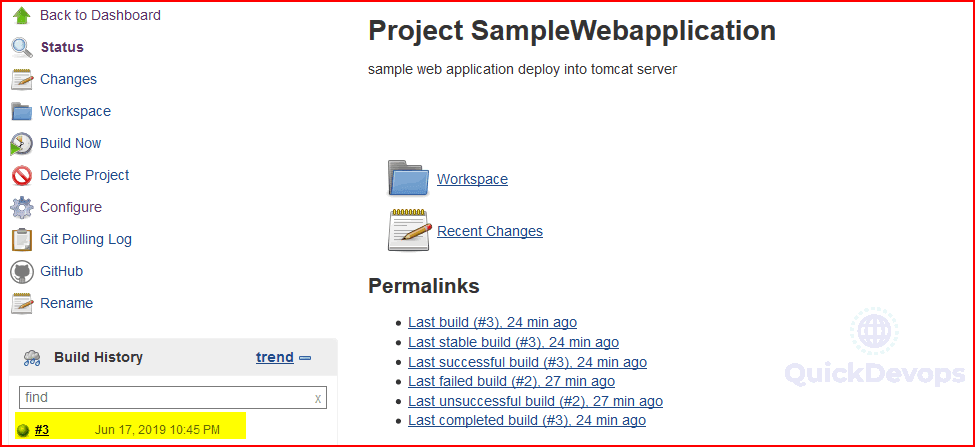Click the red Delete Project icon
The height and width of the screenshot is (447, 975).
tap(22, 175)
